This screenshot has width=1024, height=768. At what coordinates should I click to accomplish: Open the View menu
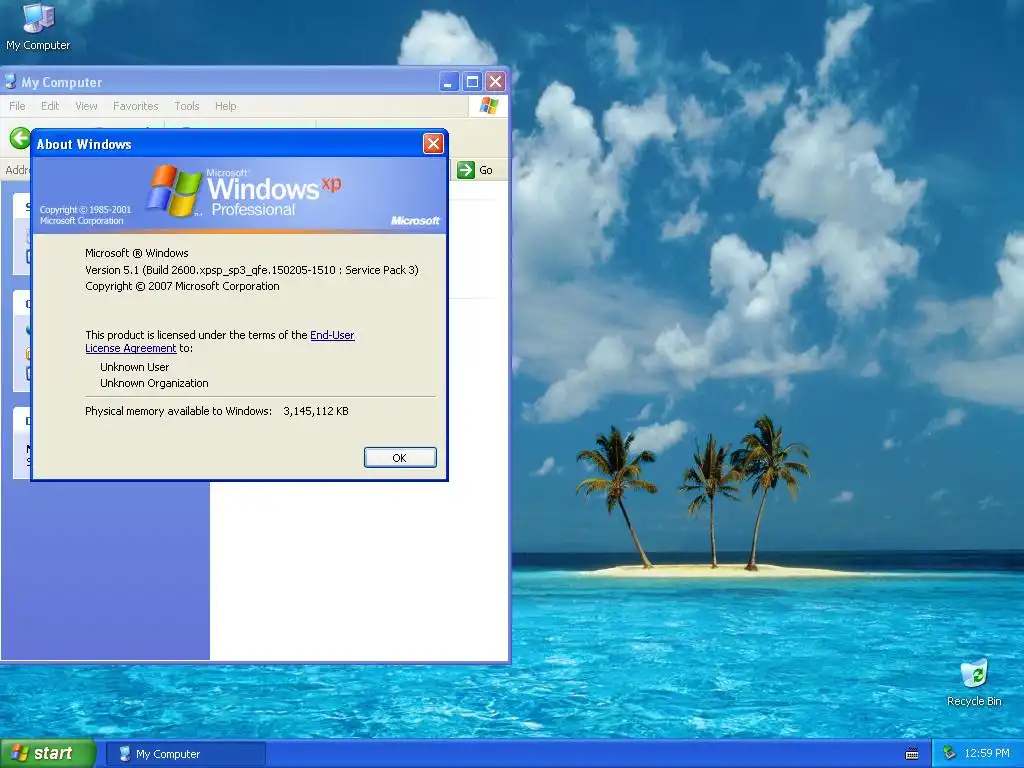(86, 106)
